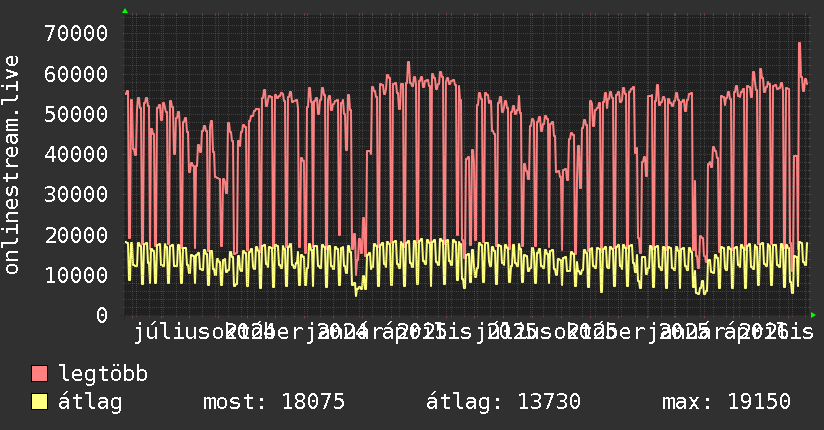Viewport: 824px width, 430px height.
Task: Click the highest pink spike near right edge
Action: (799, 44)
